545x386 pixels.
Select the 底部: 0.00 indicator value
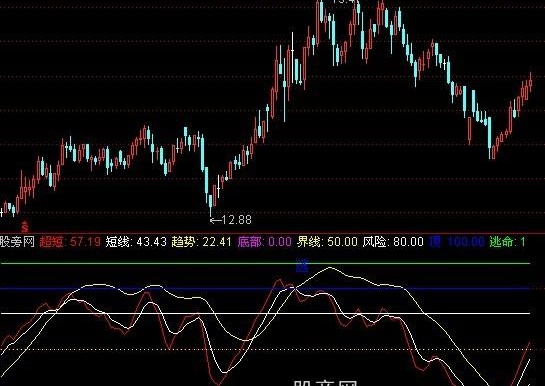click(x=265, y=241)
